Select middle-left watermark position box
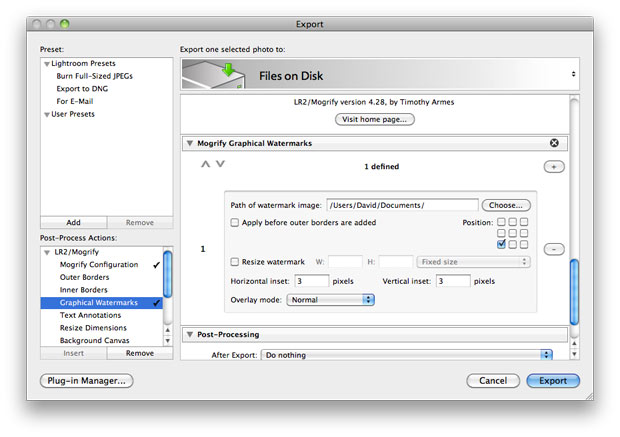Image resolution: width=620 pixels, height=437 pixels. (501, 233)
